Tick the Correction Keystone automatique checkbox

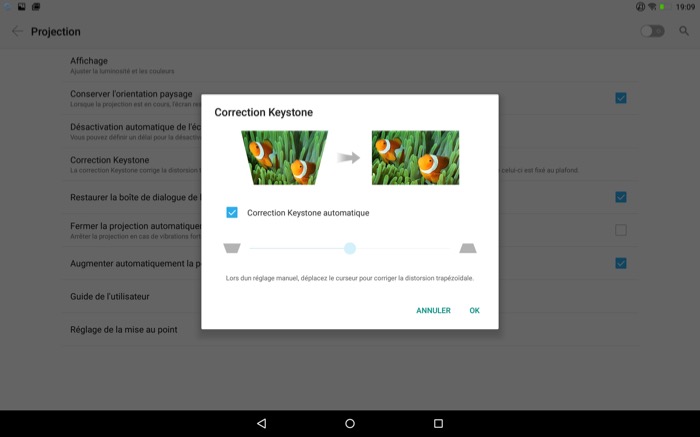[x=232, y=212]
